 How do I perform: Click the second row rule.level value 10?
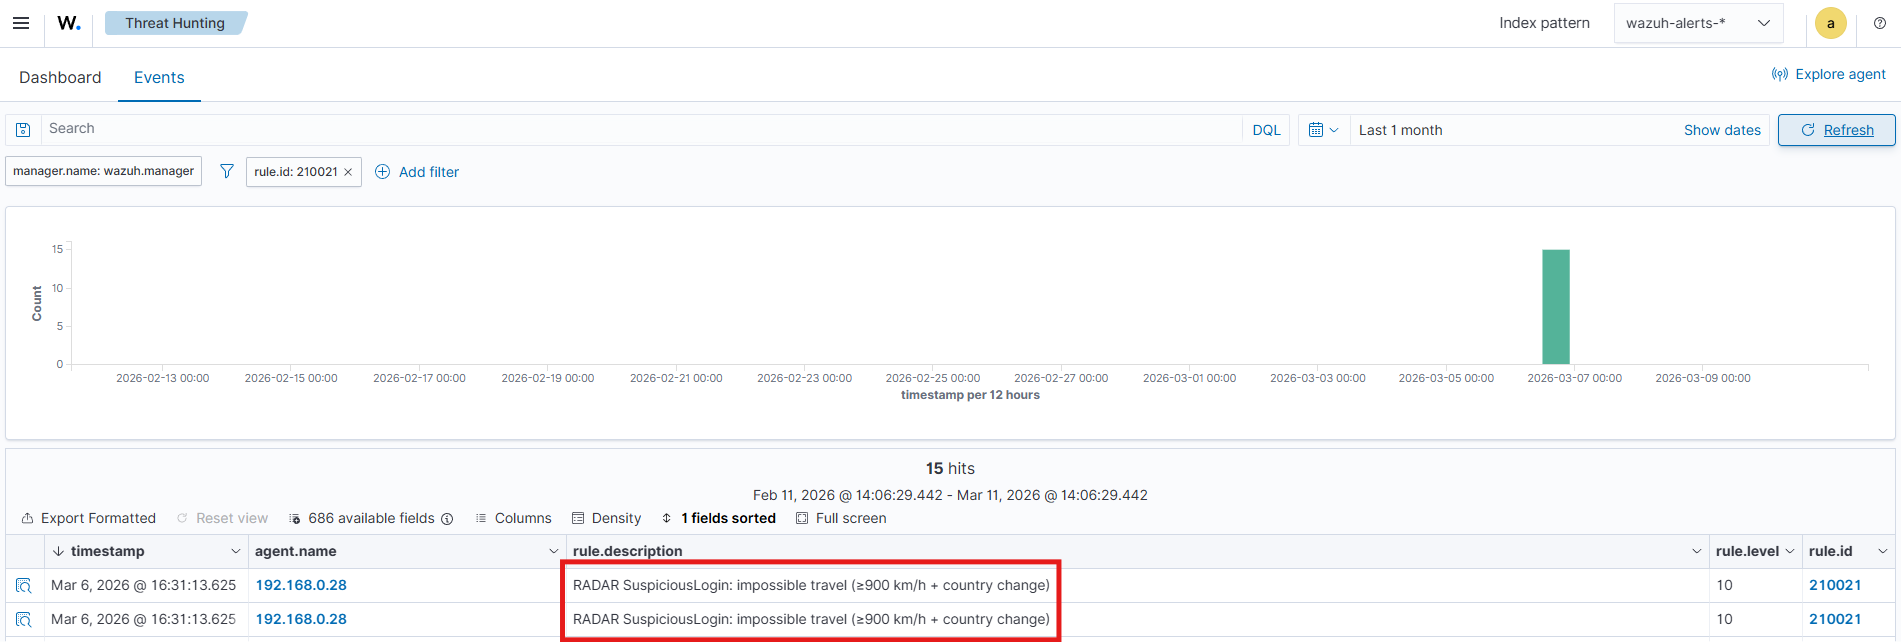tap(1724, 619)
